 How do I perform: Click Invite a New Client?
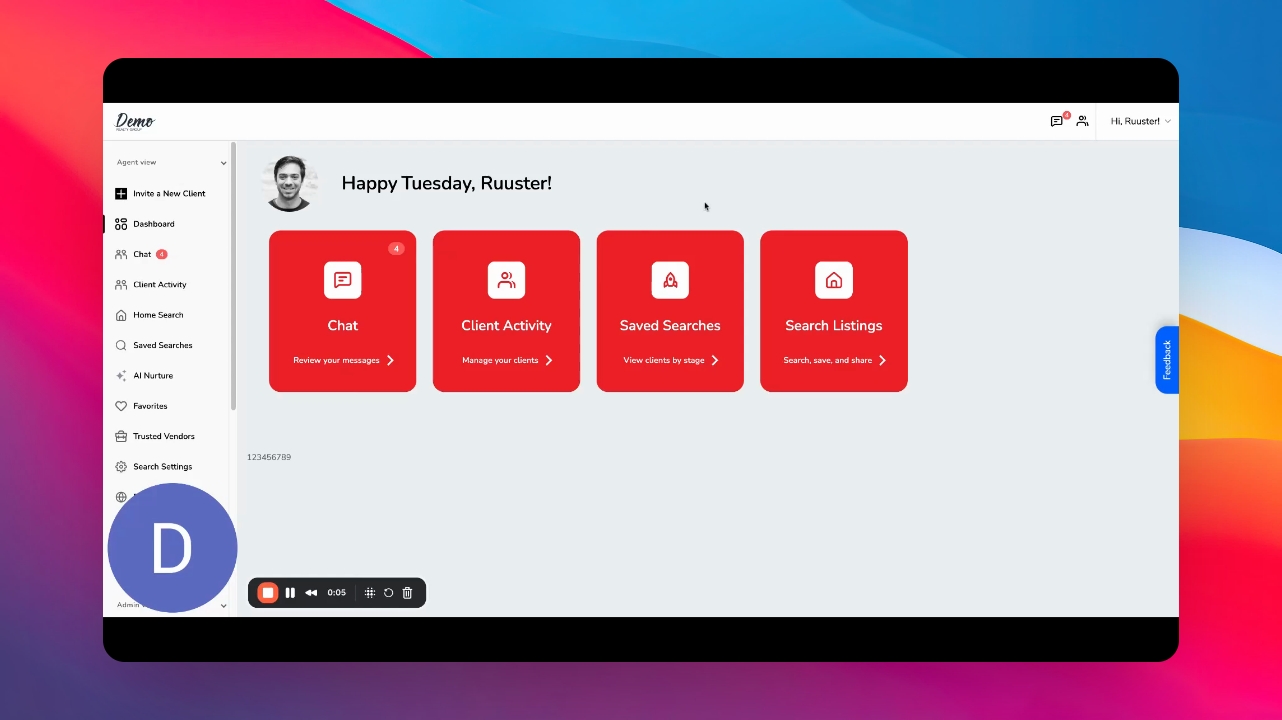coord(169,194)
